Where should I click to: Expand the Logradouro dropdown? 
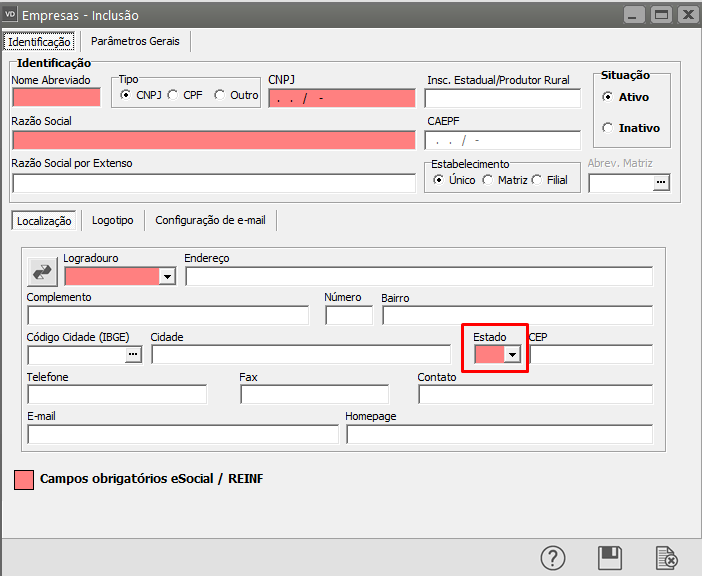167,276
